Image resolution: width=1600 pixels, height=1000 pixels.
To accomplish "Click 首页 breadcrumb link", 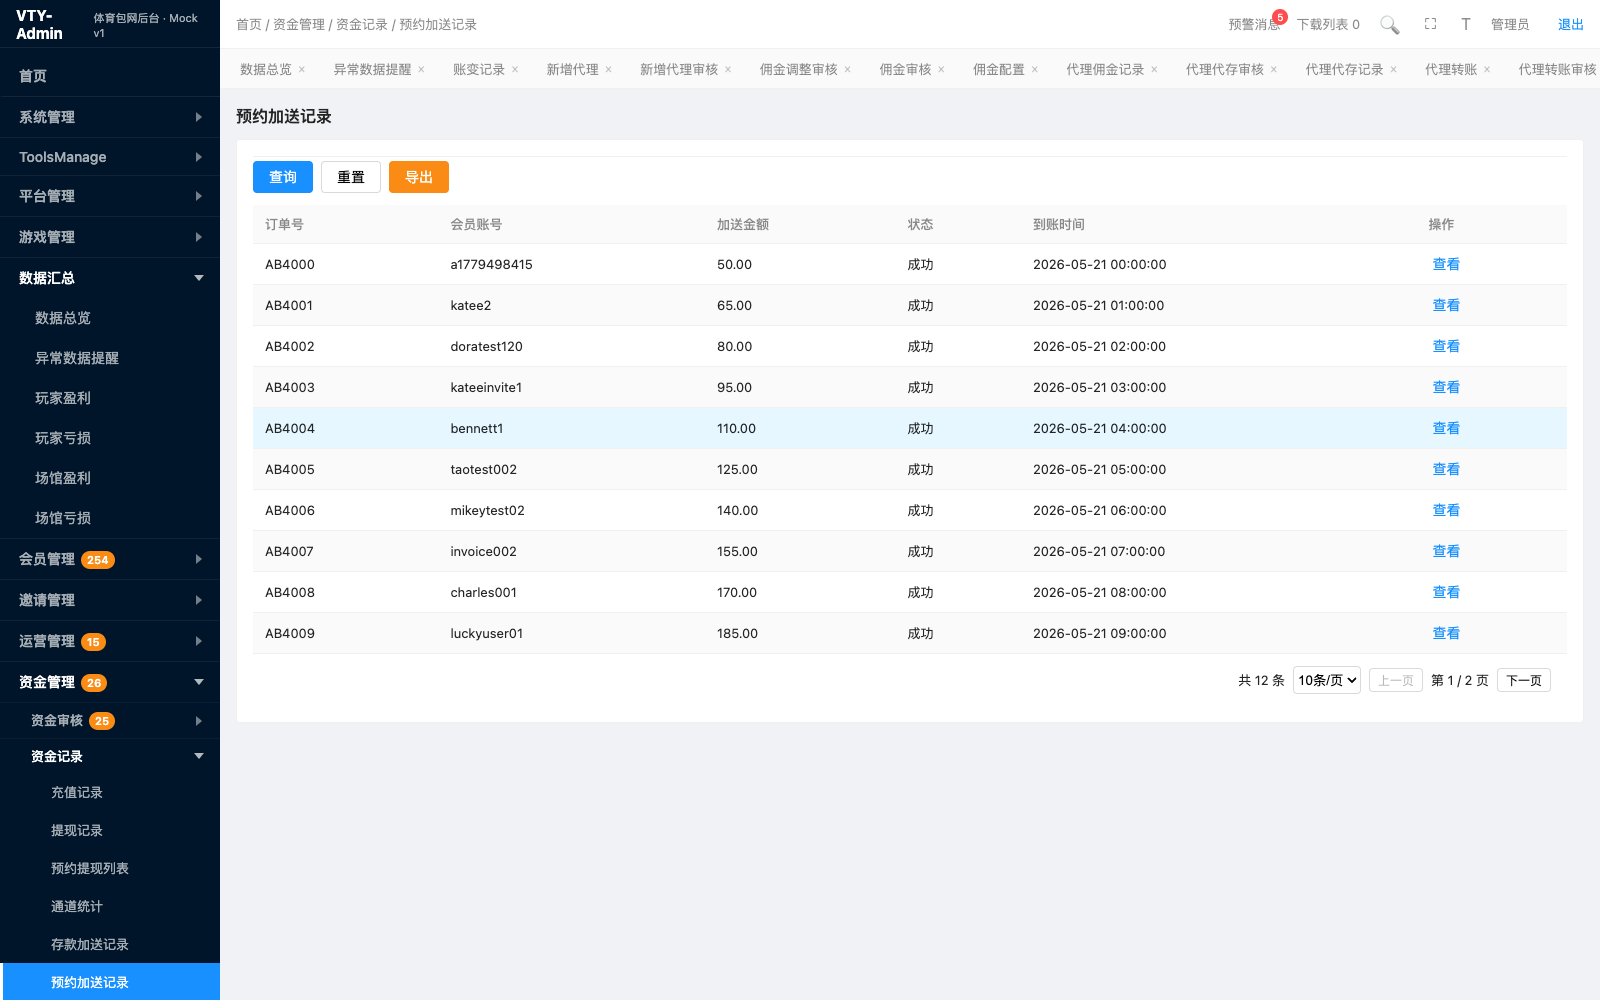I will coord(249,24).
